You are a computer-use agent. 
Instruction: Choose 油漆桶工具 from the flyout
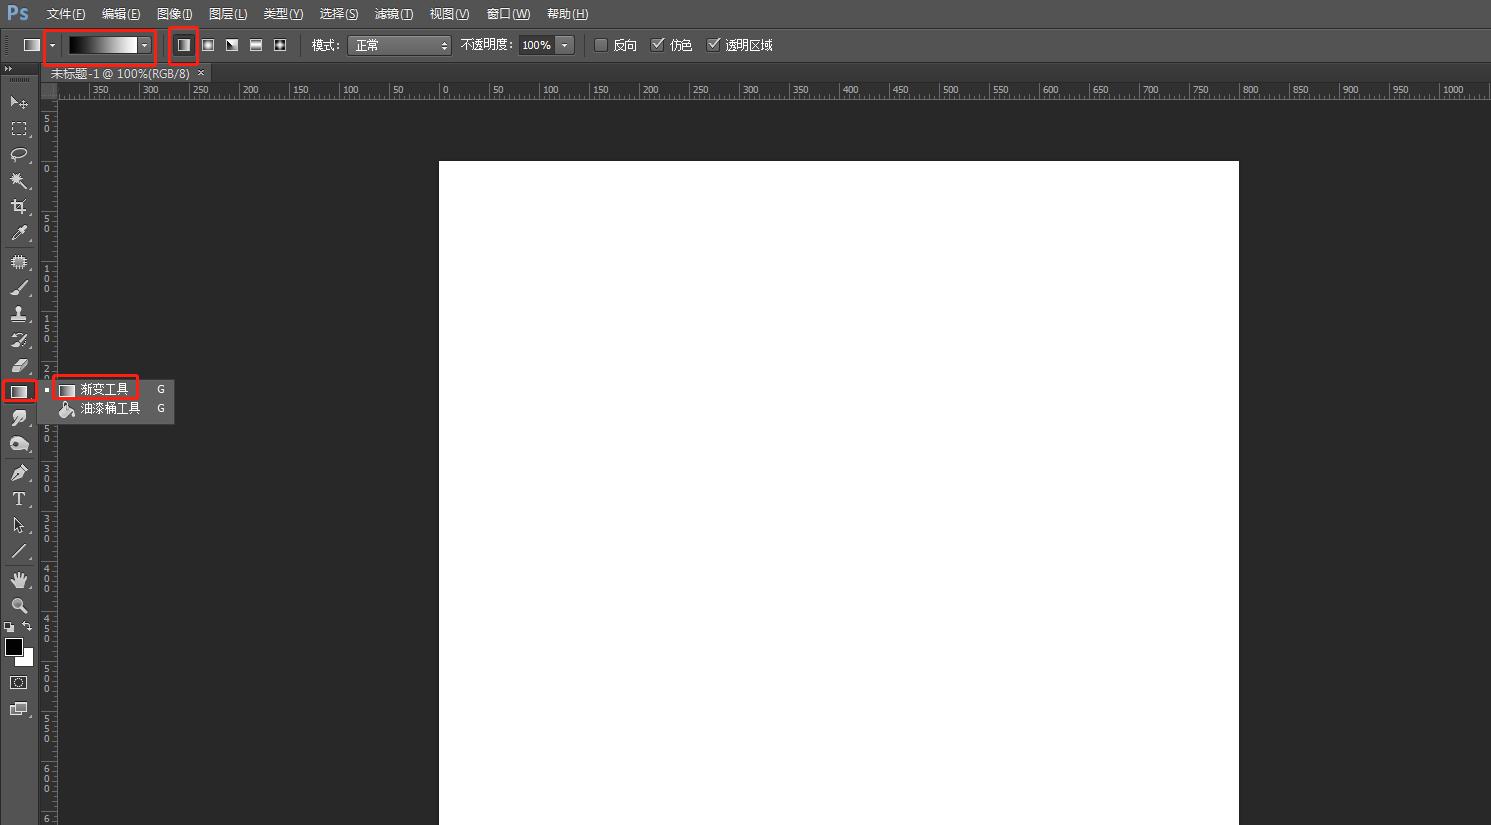(110, 409)
